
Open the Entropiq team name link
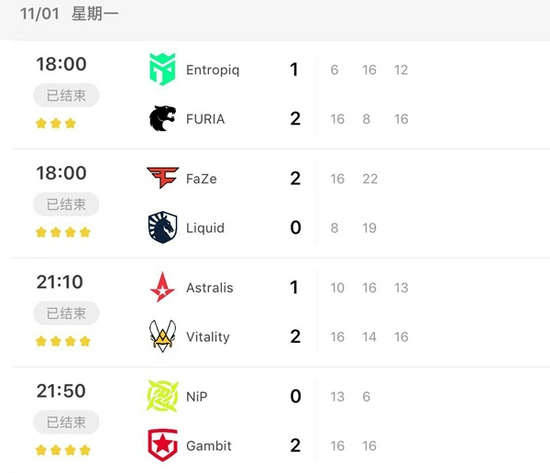point(213,70)
